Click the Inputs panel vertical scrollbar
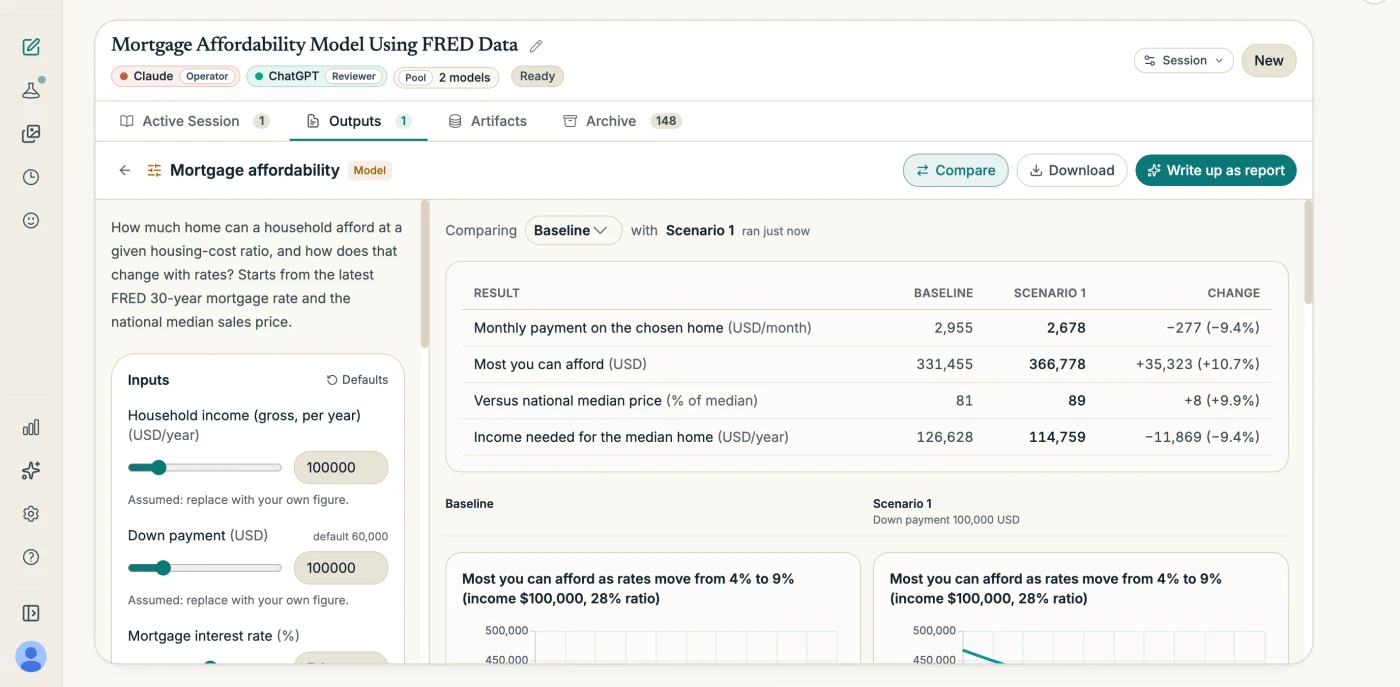 pos(424,275)
